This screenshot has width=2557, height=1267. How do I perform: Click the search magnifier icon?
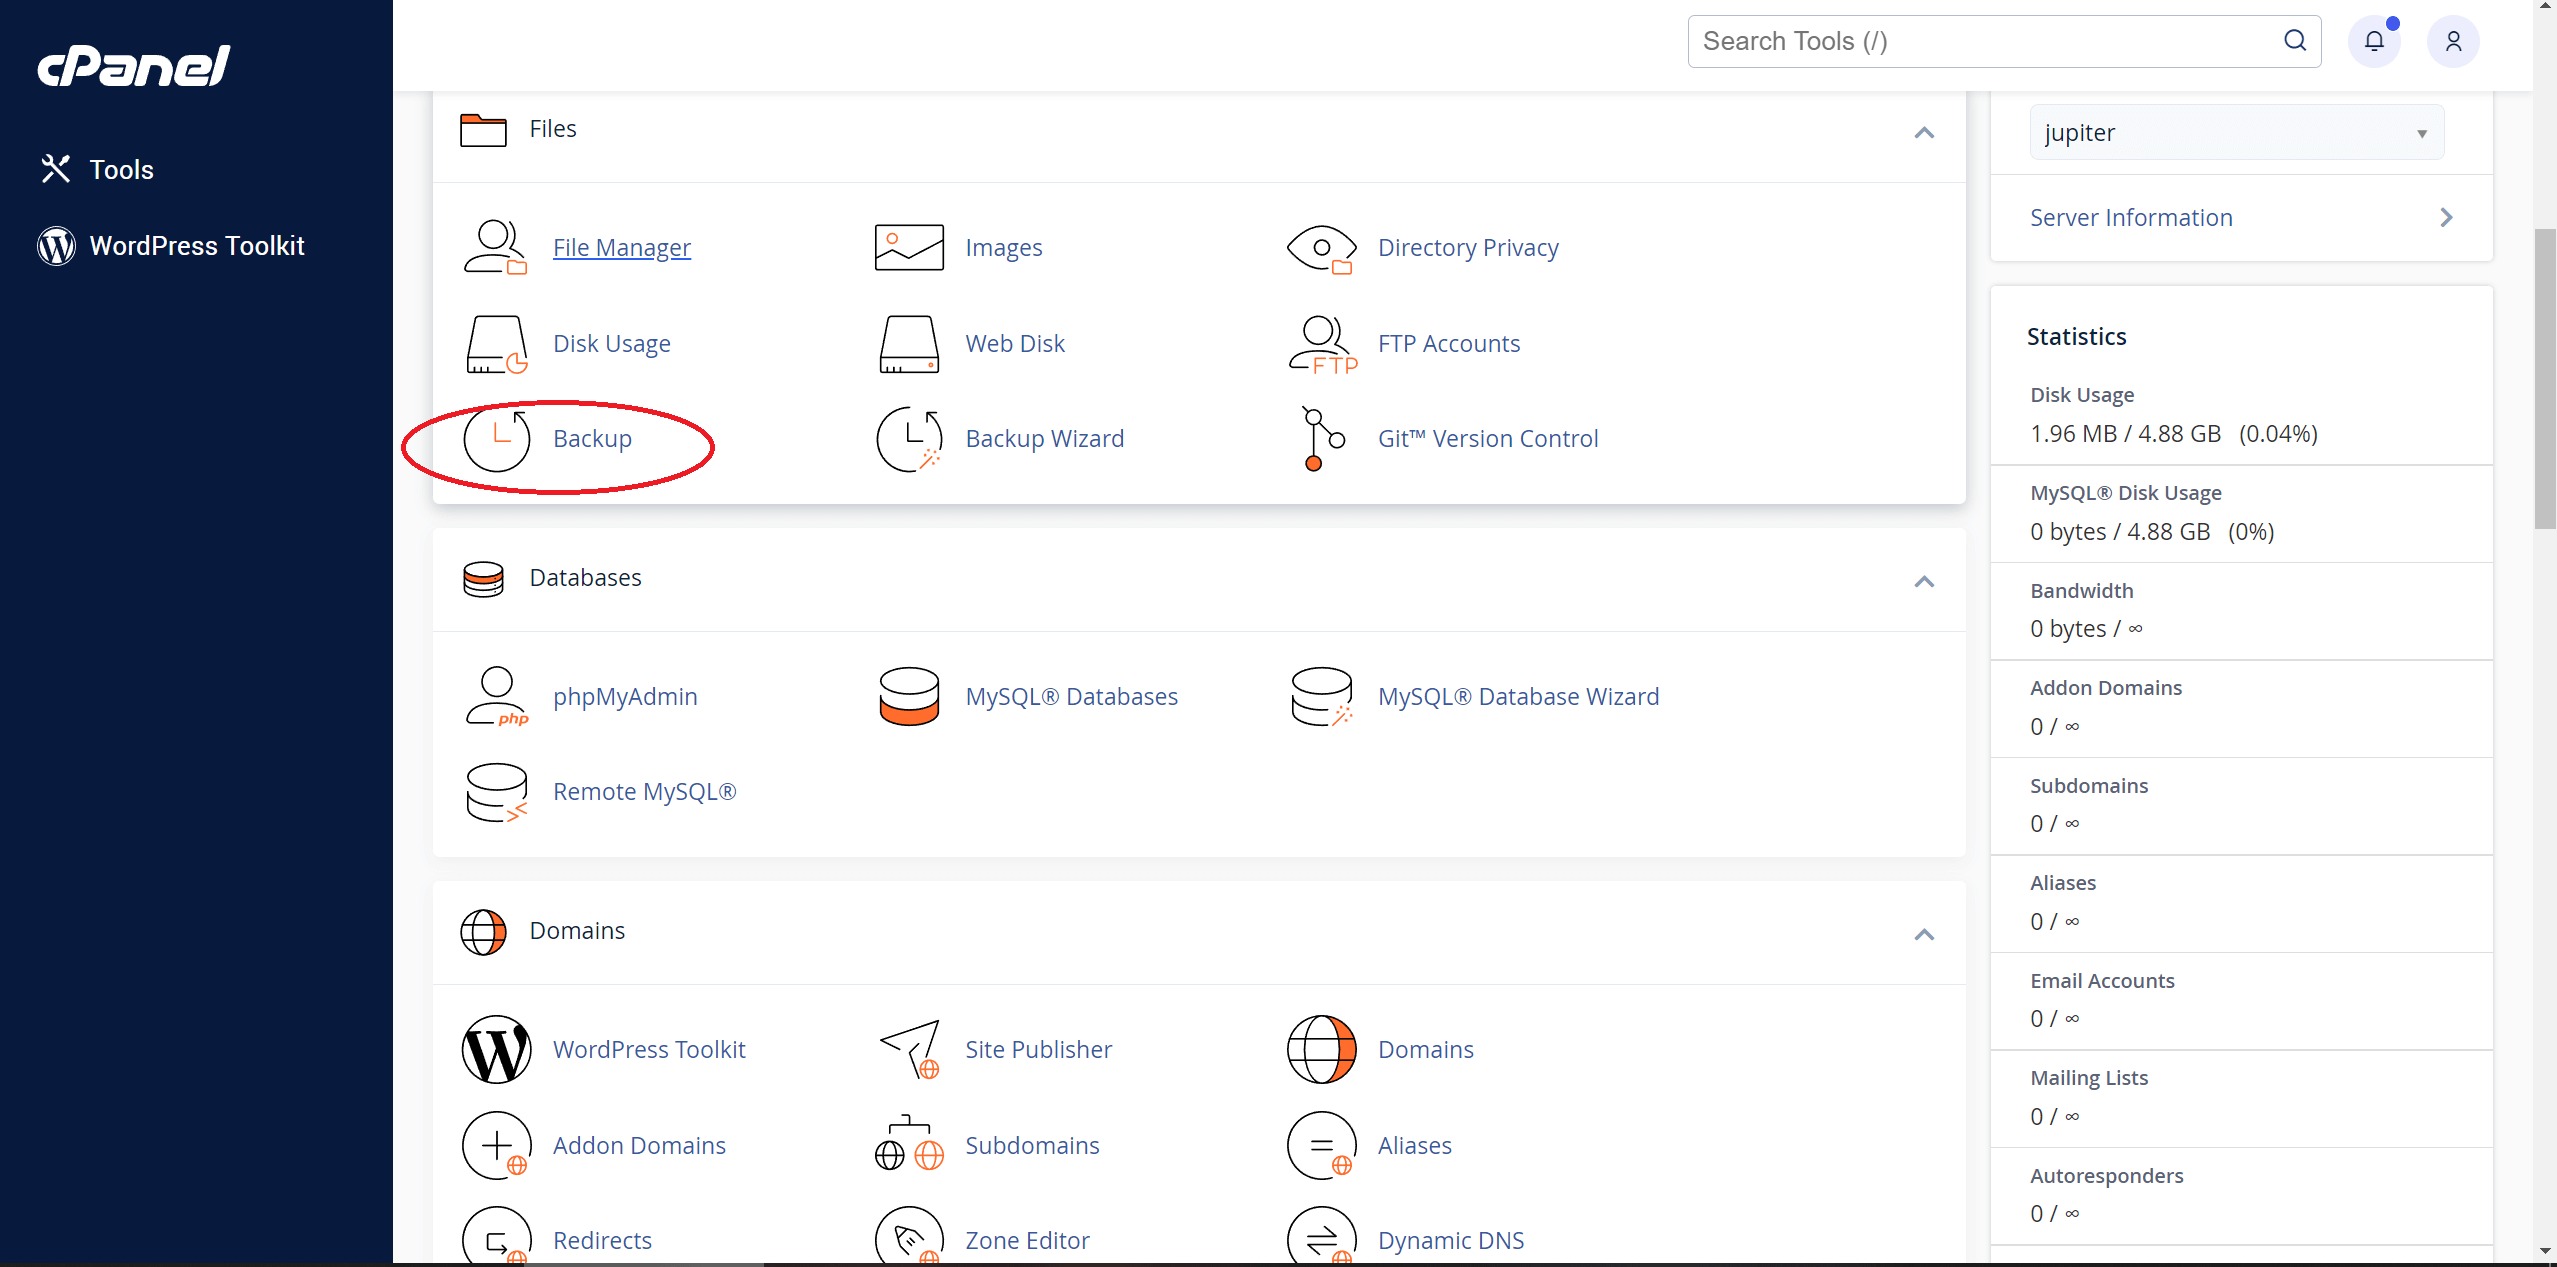point(2295,41)
